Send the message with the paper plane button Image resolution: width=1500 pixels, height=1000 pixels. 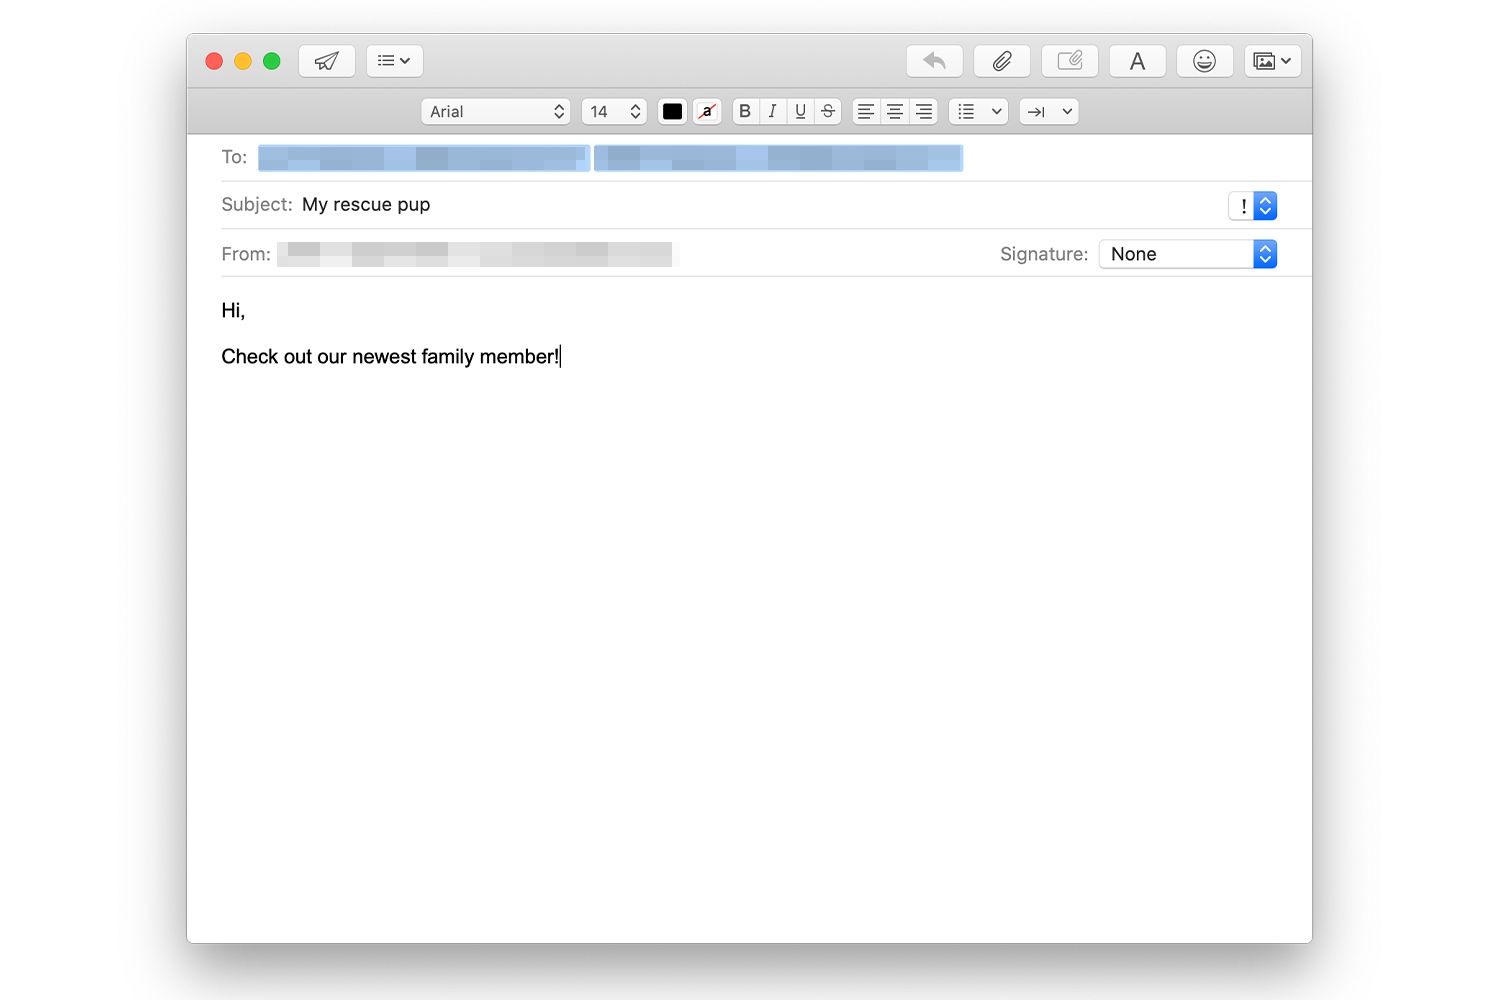[x=327, y=61]
